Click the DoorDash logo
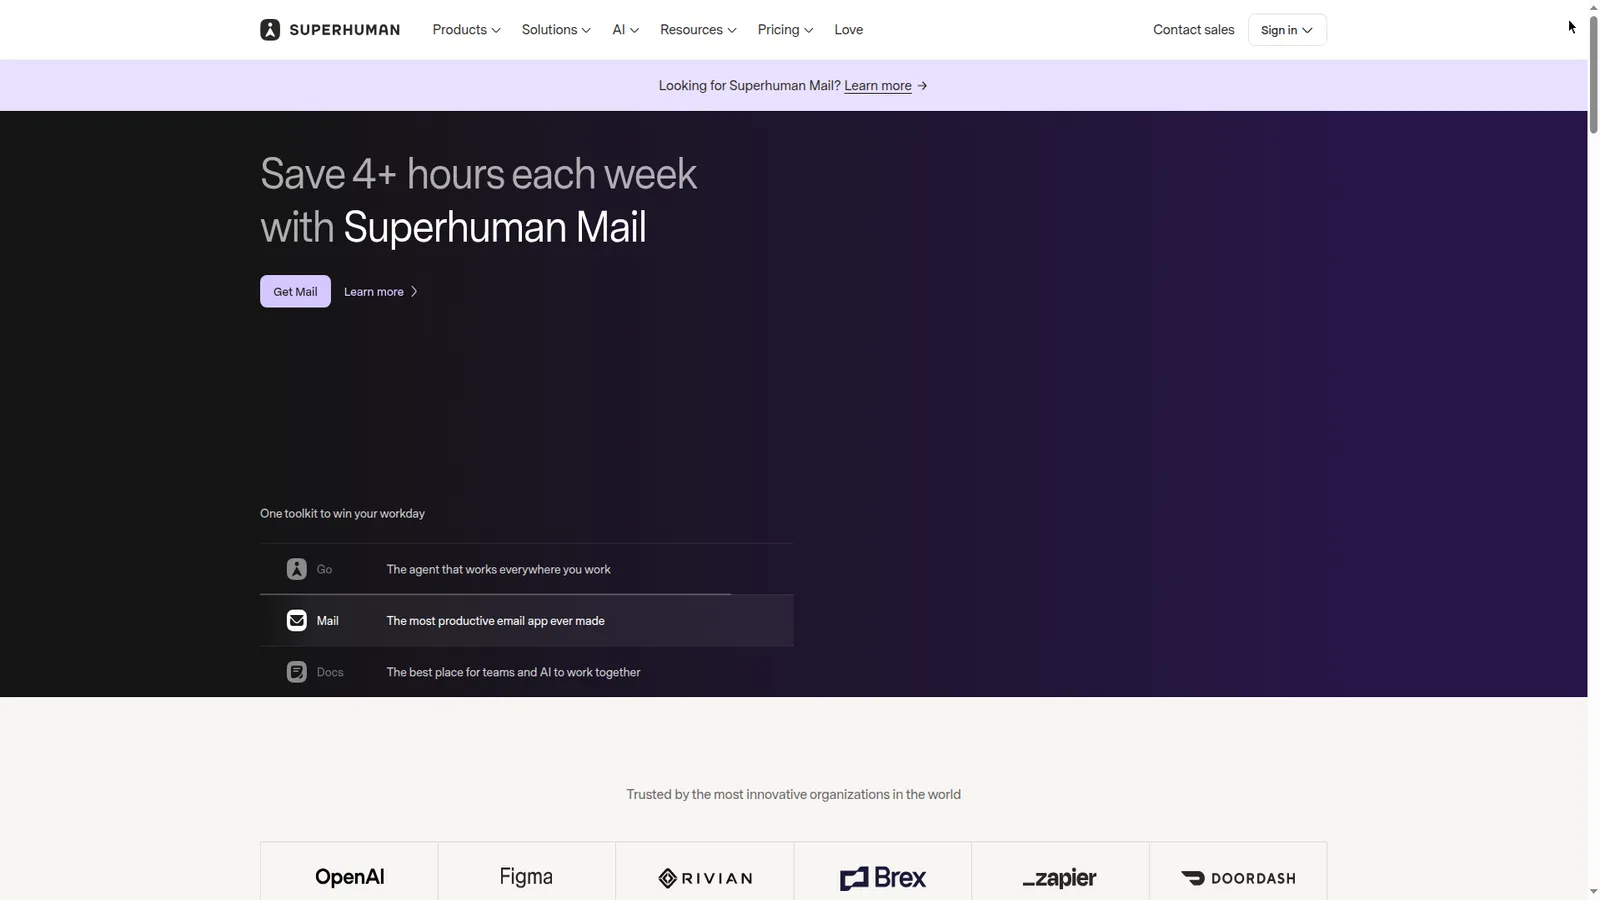Image resolution: width=1600 pixels, height=900 pixels. [1238, 878]
